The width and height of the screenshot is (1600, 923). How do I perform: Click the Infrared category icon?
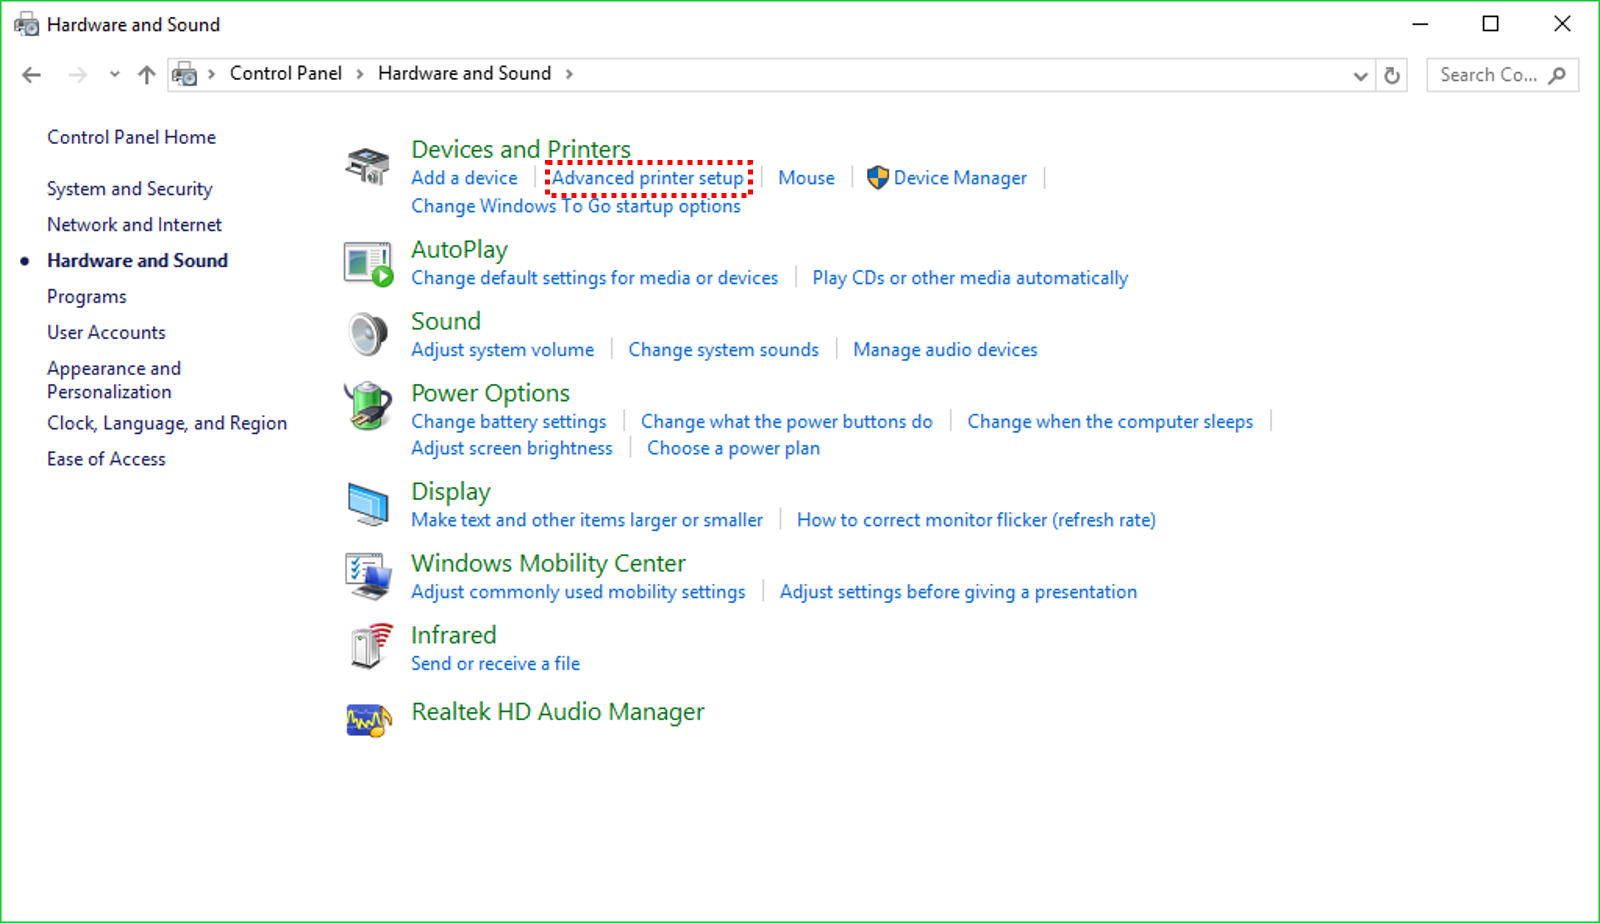370,646
